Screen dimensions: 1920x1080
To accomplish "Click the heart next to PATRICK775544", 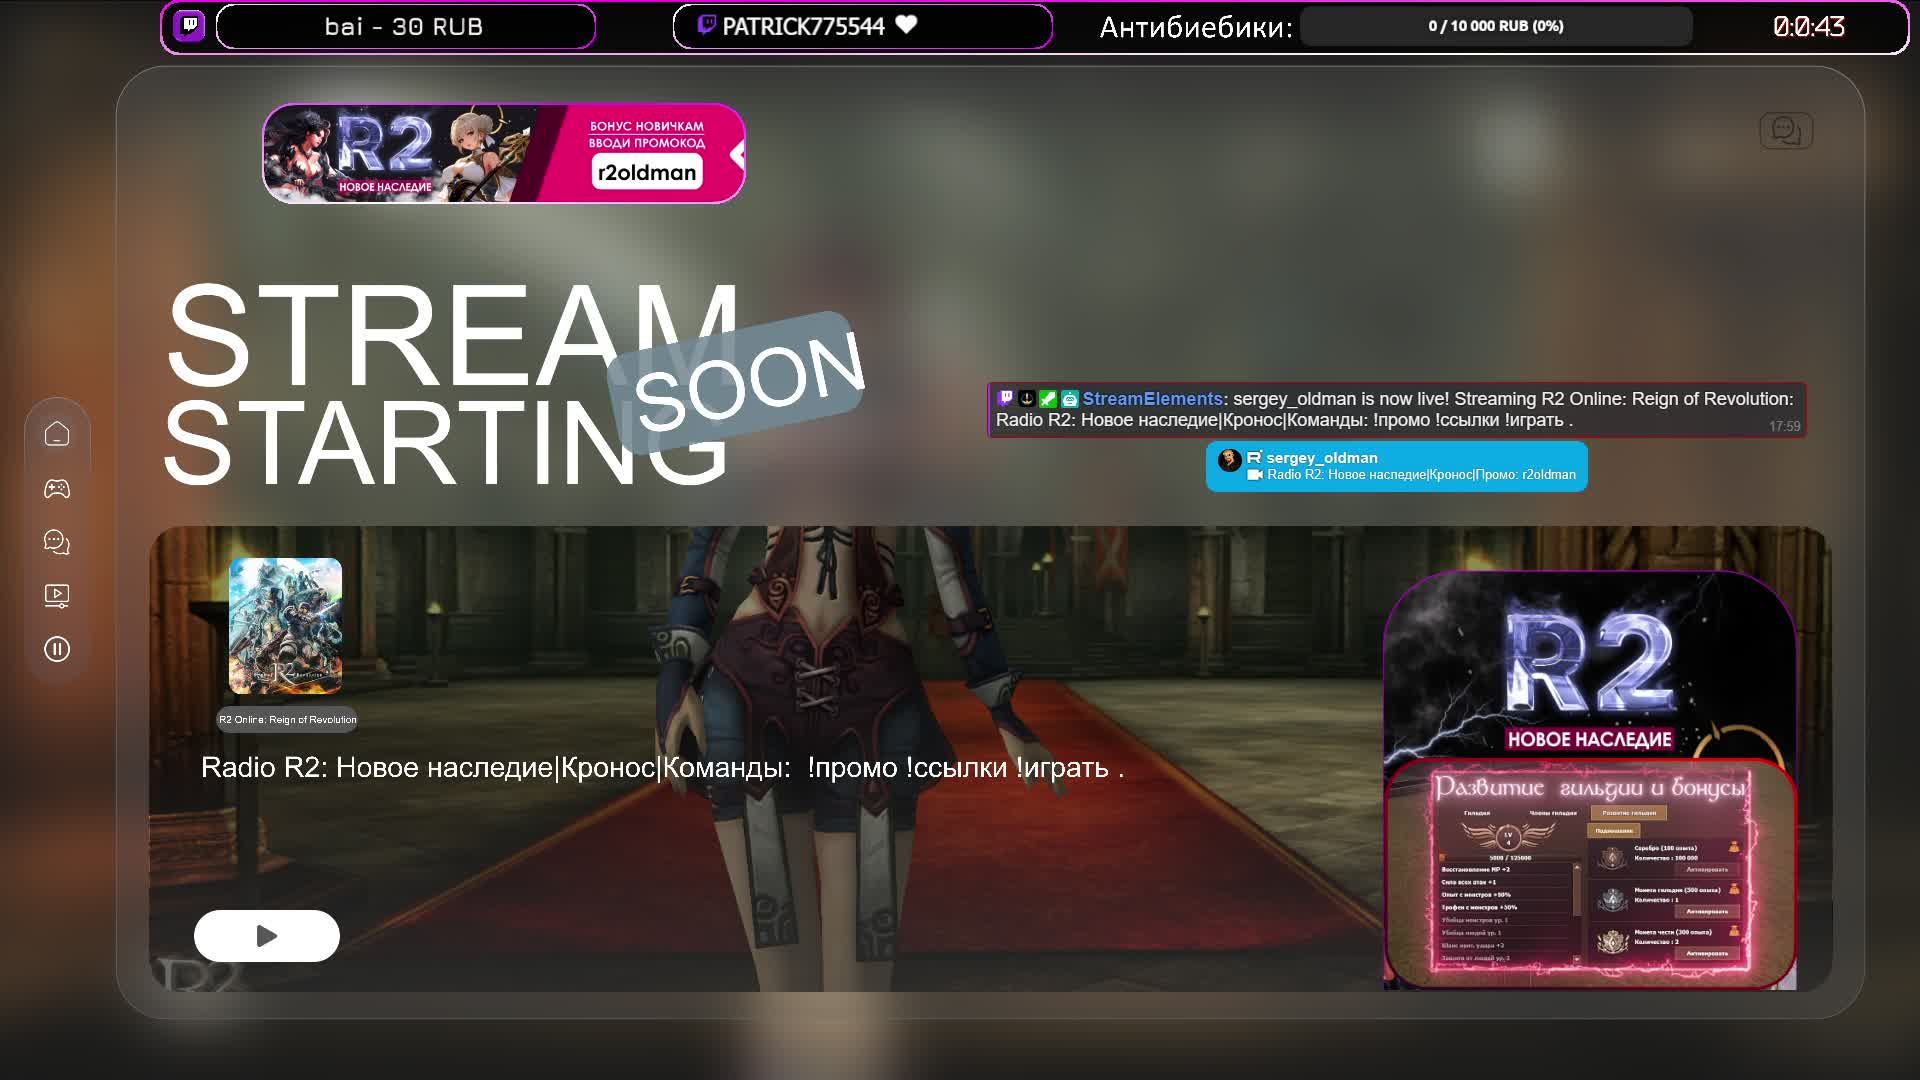I will [x=906, y=25].
